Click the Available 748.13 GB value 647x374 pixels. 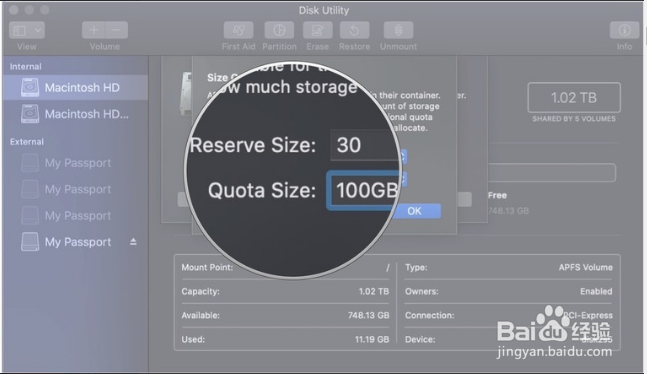point(368,315)
